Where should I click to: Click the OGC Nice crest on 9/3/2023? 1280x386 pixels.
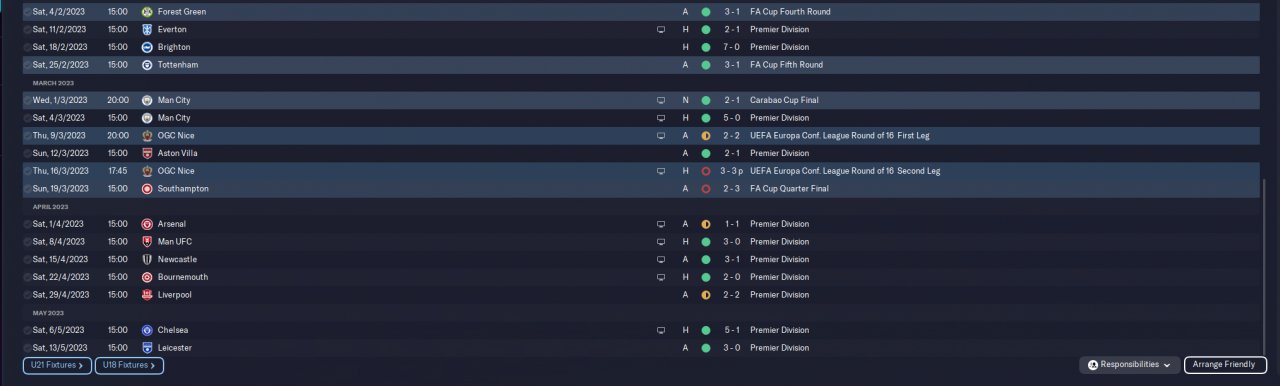147,136
